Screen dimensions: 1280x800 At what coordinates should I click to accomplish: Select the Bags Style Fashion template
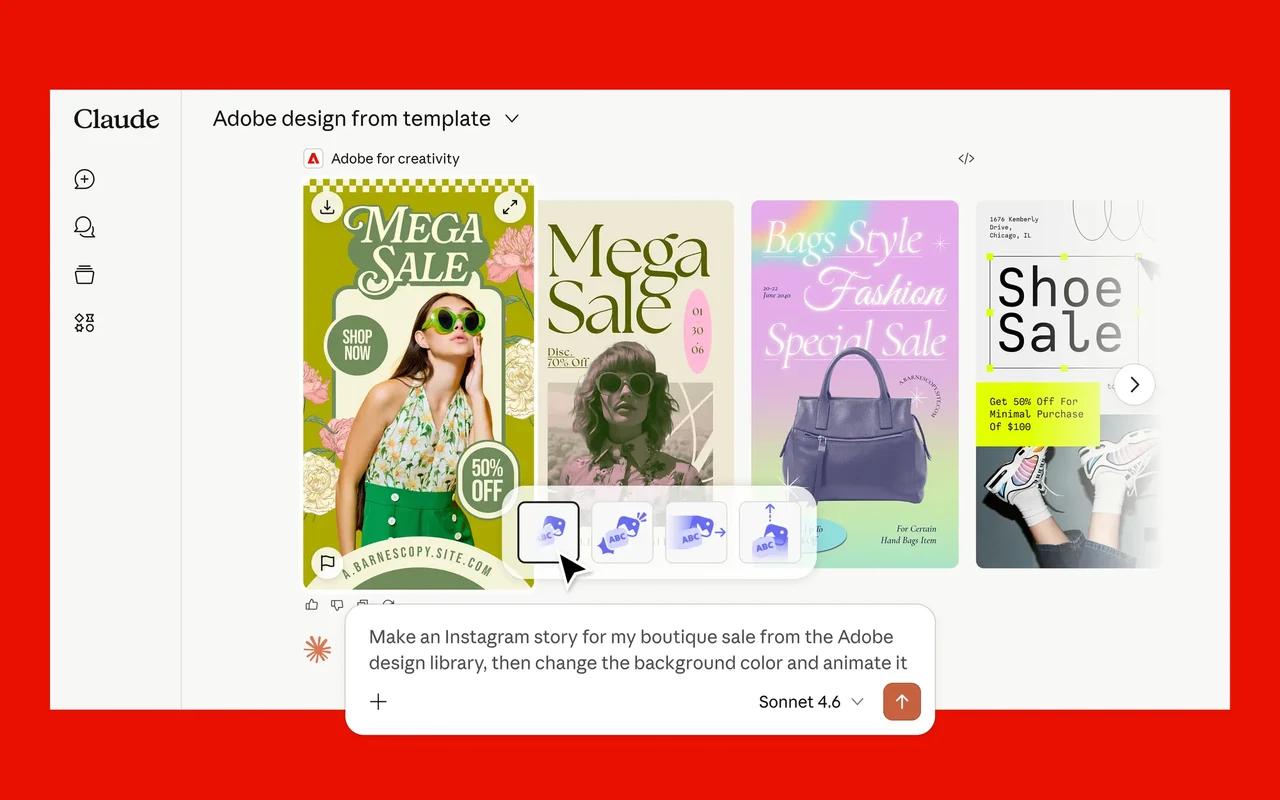855,384
